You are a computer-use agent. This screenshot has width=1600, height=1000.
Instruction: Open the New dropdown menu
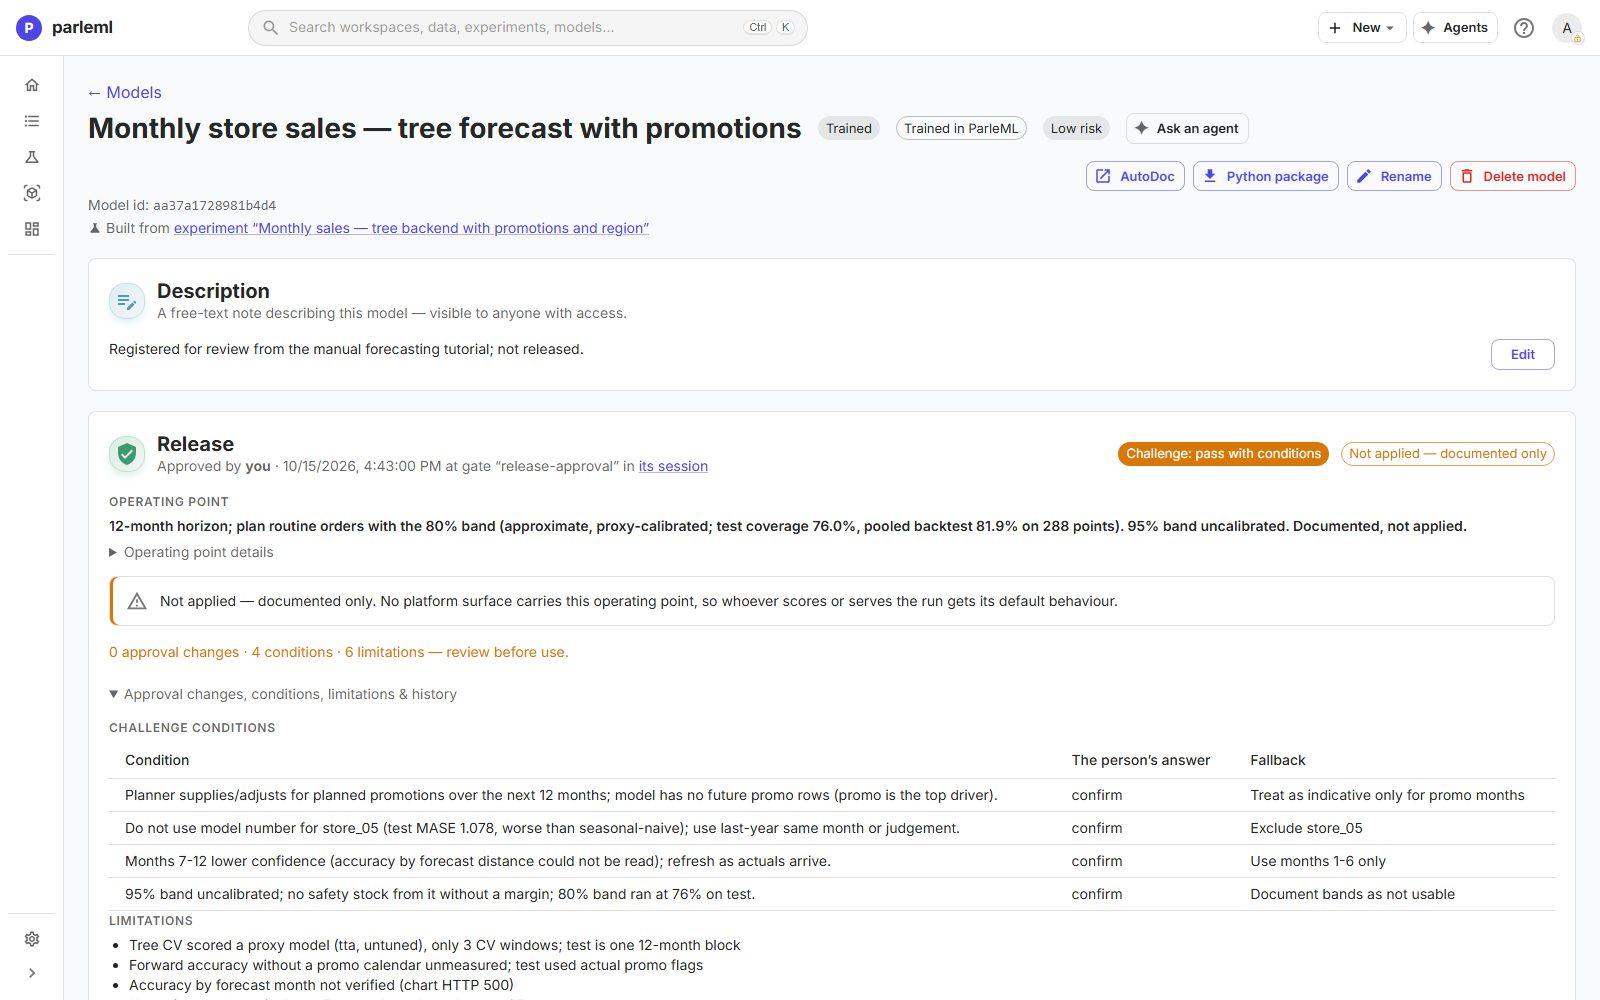1362,28
